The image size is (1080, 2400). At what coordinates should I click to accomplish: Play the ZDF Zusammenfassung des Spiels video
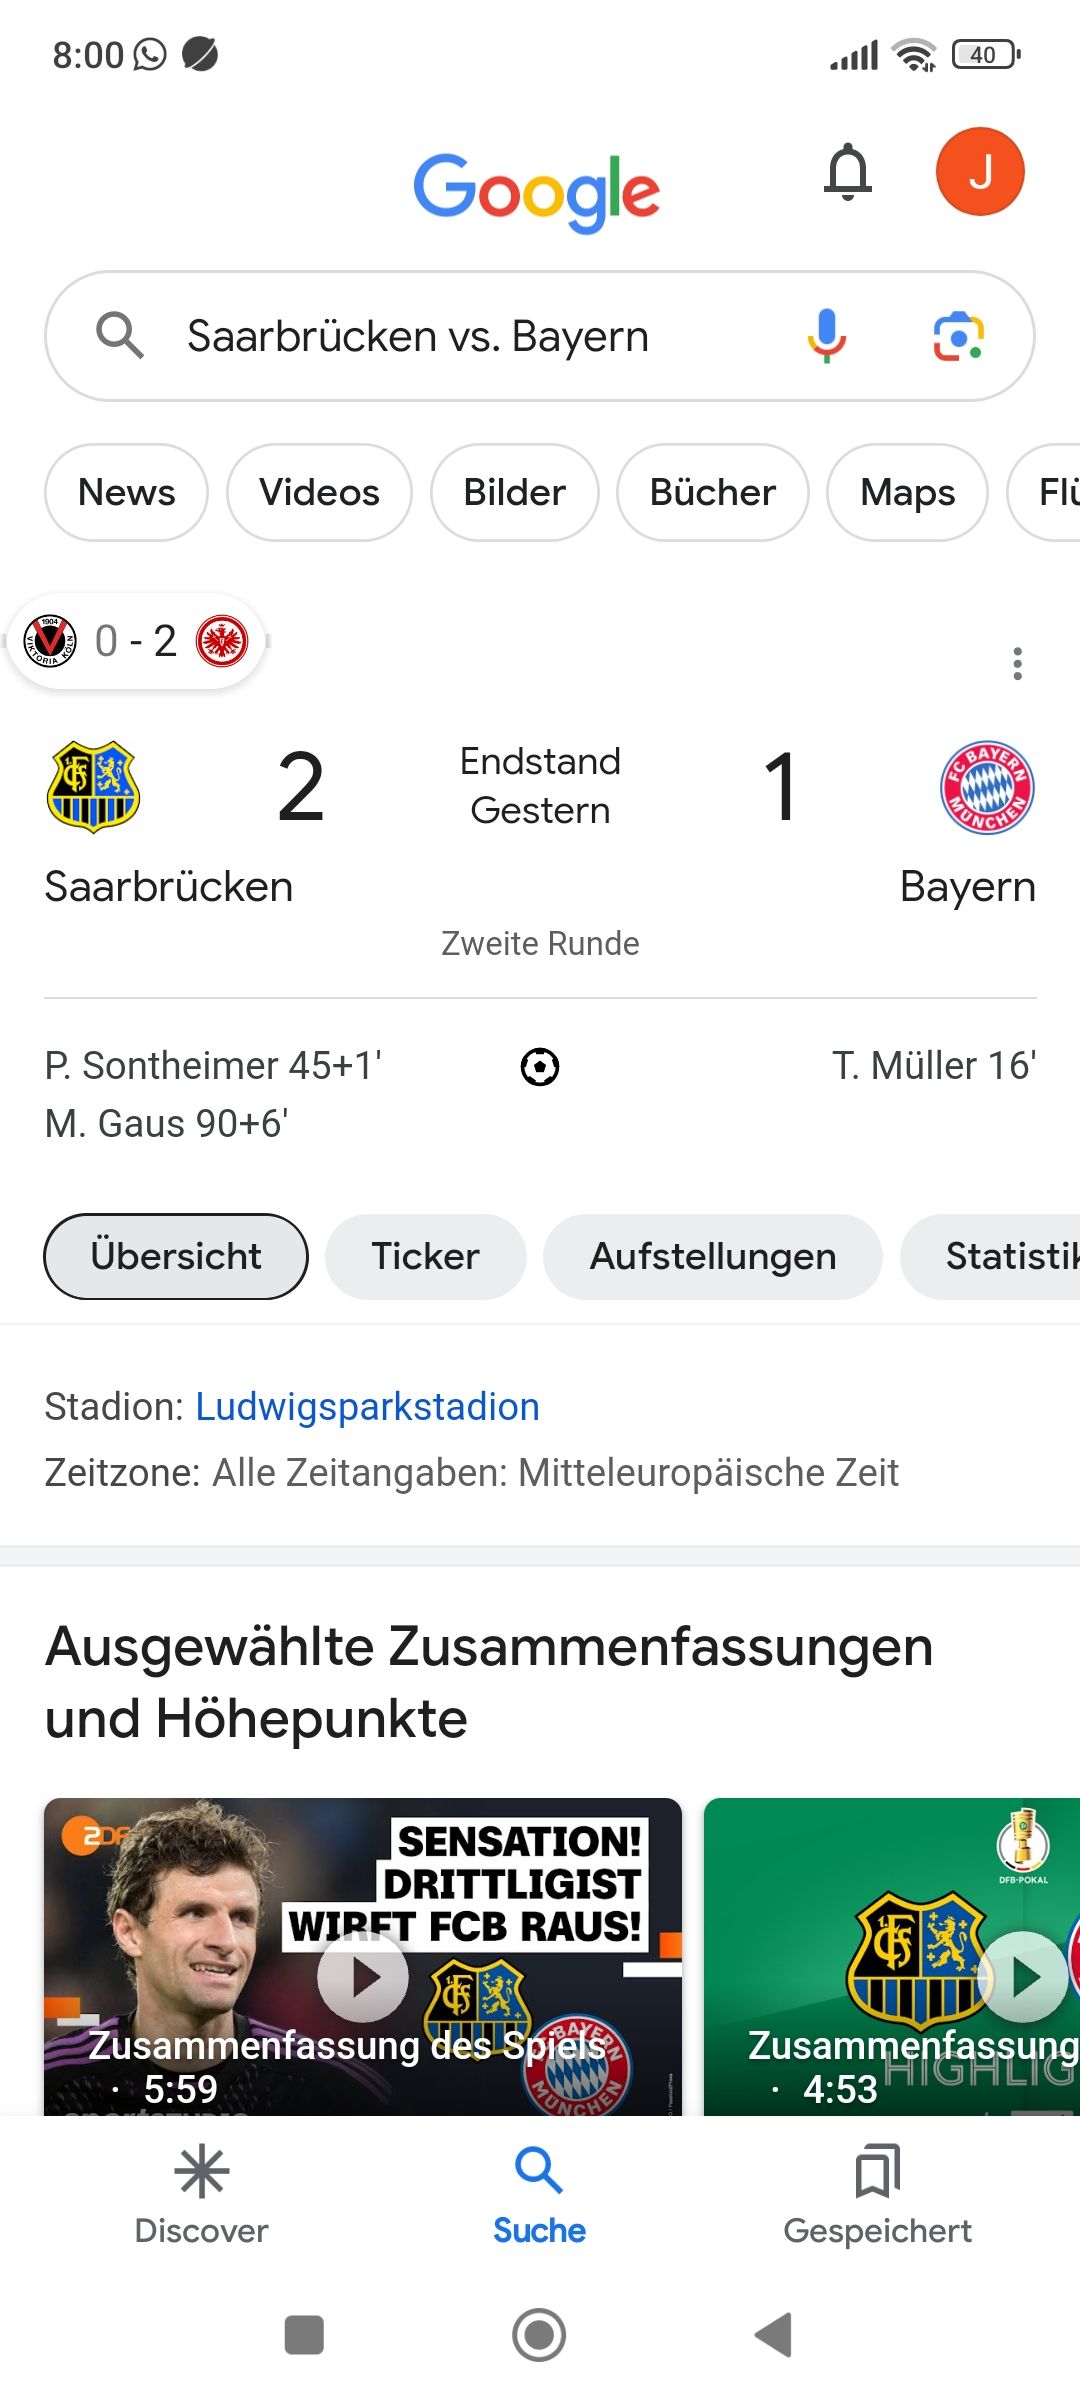pyautogui.click(x=363, y=1976)
